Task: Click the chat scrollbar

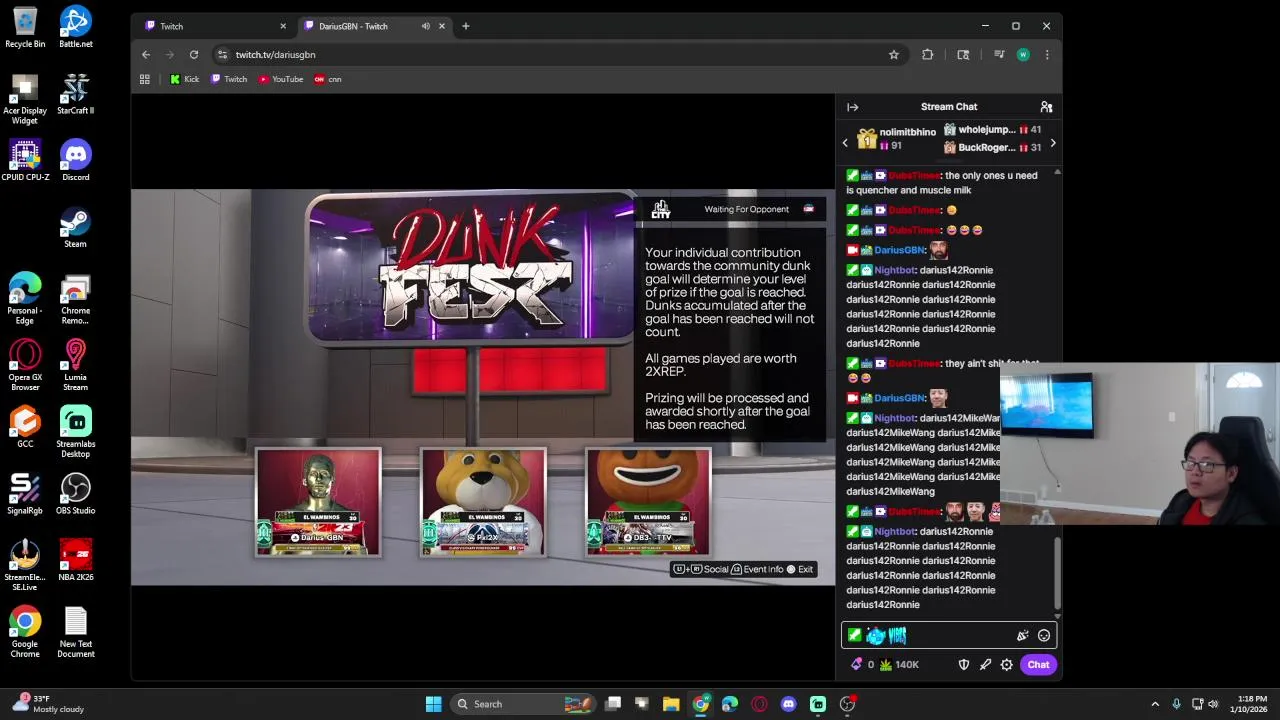Action: (x=1057, y=575)
